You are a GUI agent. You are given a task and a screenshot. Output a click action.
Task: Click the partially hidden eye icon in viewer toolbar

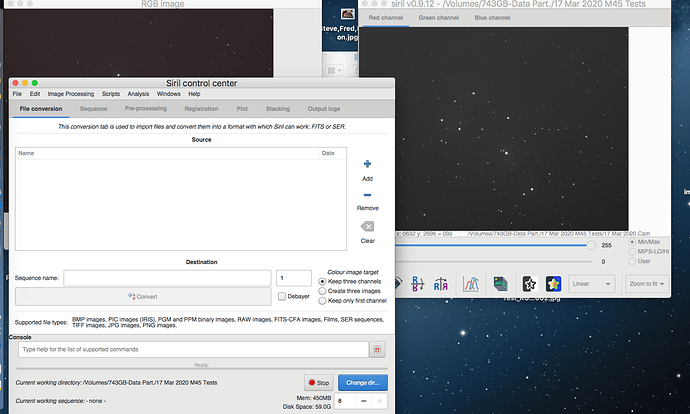tap(399, 283)
